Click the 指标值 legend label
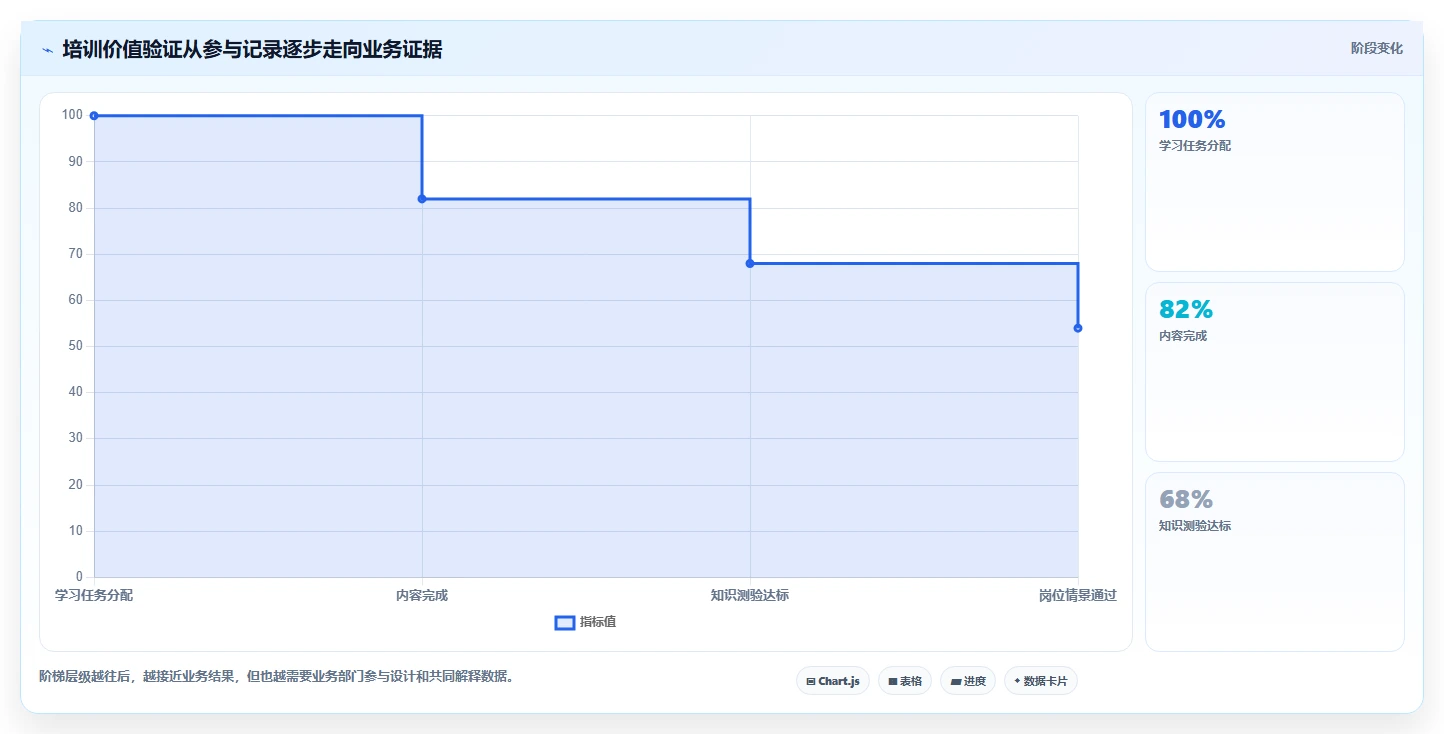 [598, 622]
